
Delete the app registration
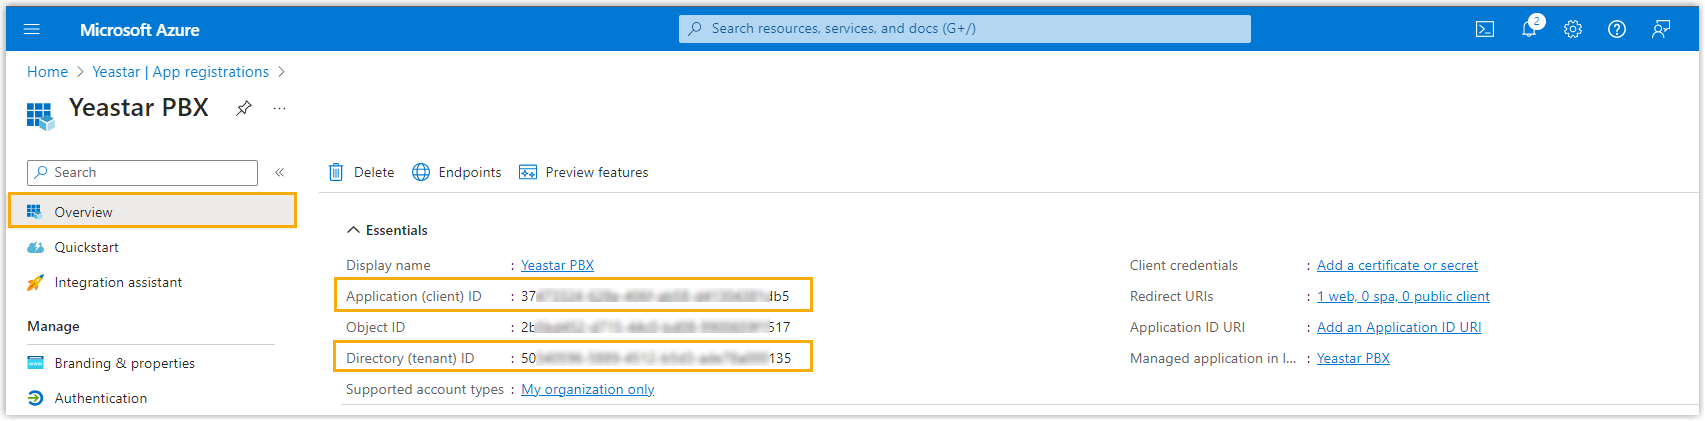(362, 172)
